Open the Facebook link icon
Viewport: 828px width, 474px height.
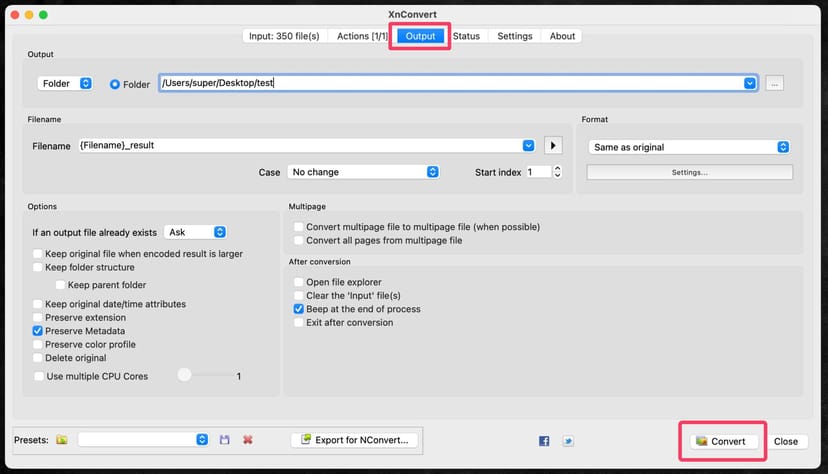[x=544, y=441]
